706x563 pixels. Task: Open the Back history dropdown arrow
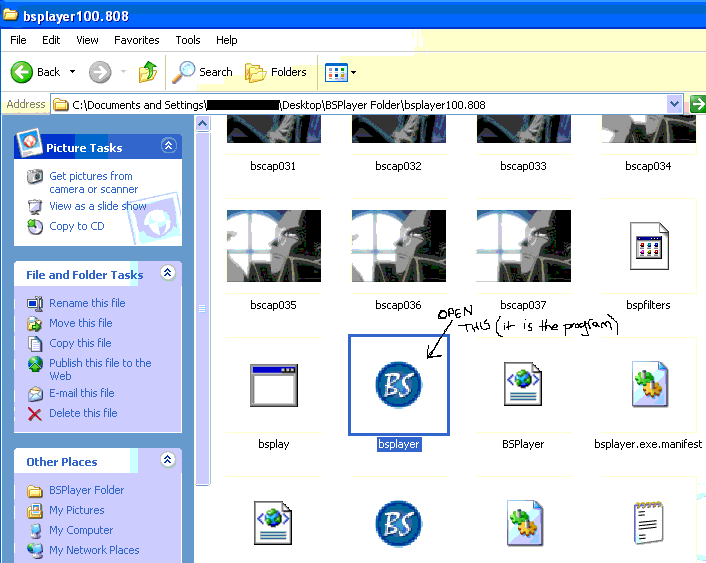pyautogui.click(x=72, y=72)
